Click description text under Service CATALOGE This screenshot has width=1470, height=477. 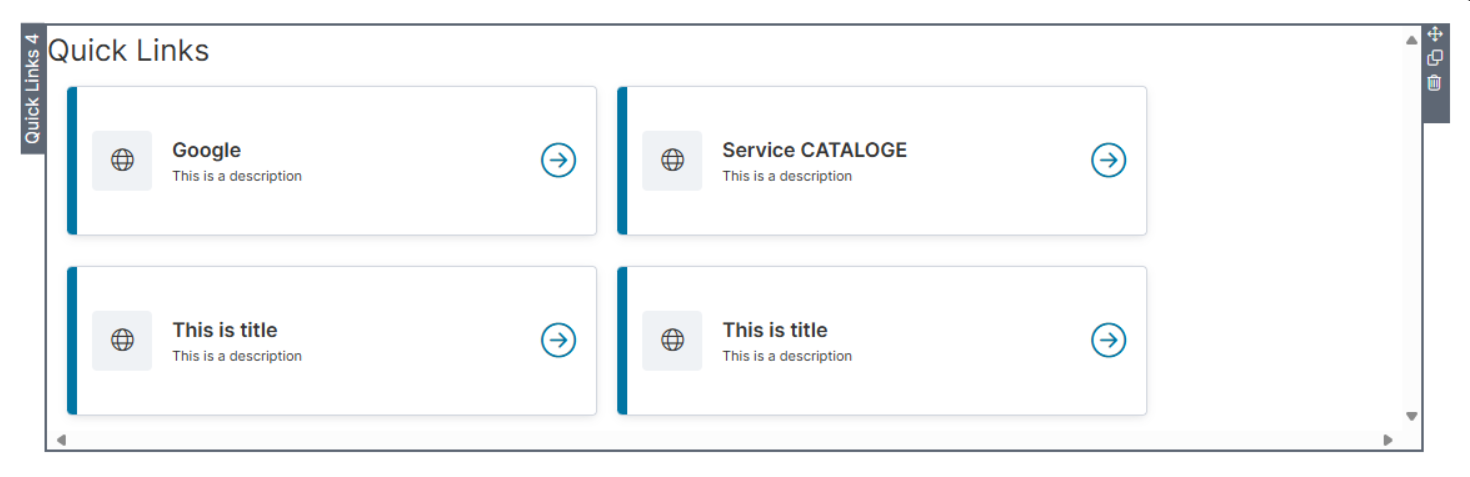click(x=787, y=176)
